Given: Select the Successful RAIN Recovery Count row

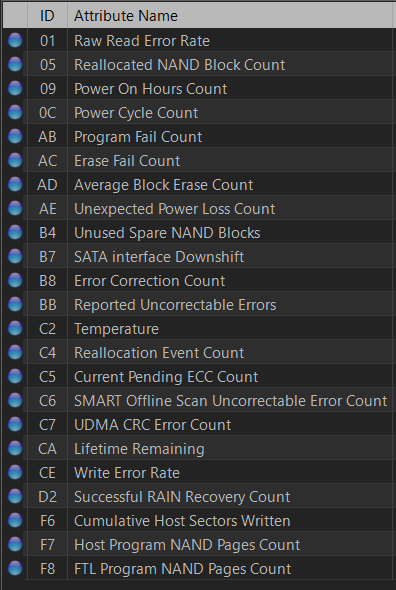Looking at the screenshot, I should (x=198, y=496).
